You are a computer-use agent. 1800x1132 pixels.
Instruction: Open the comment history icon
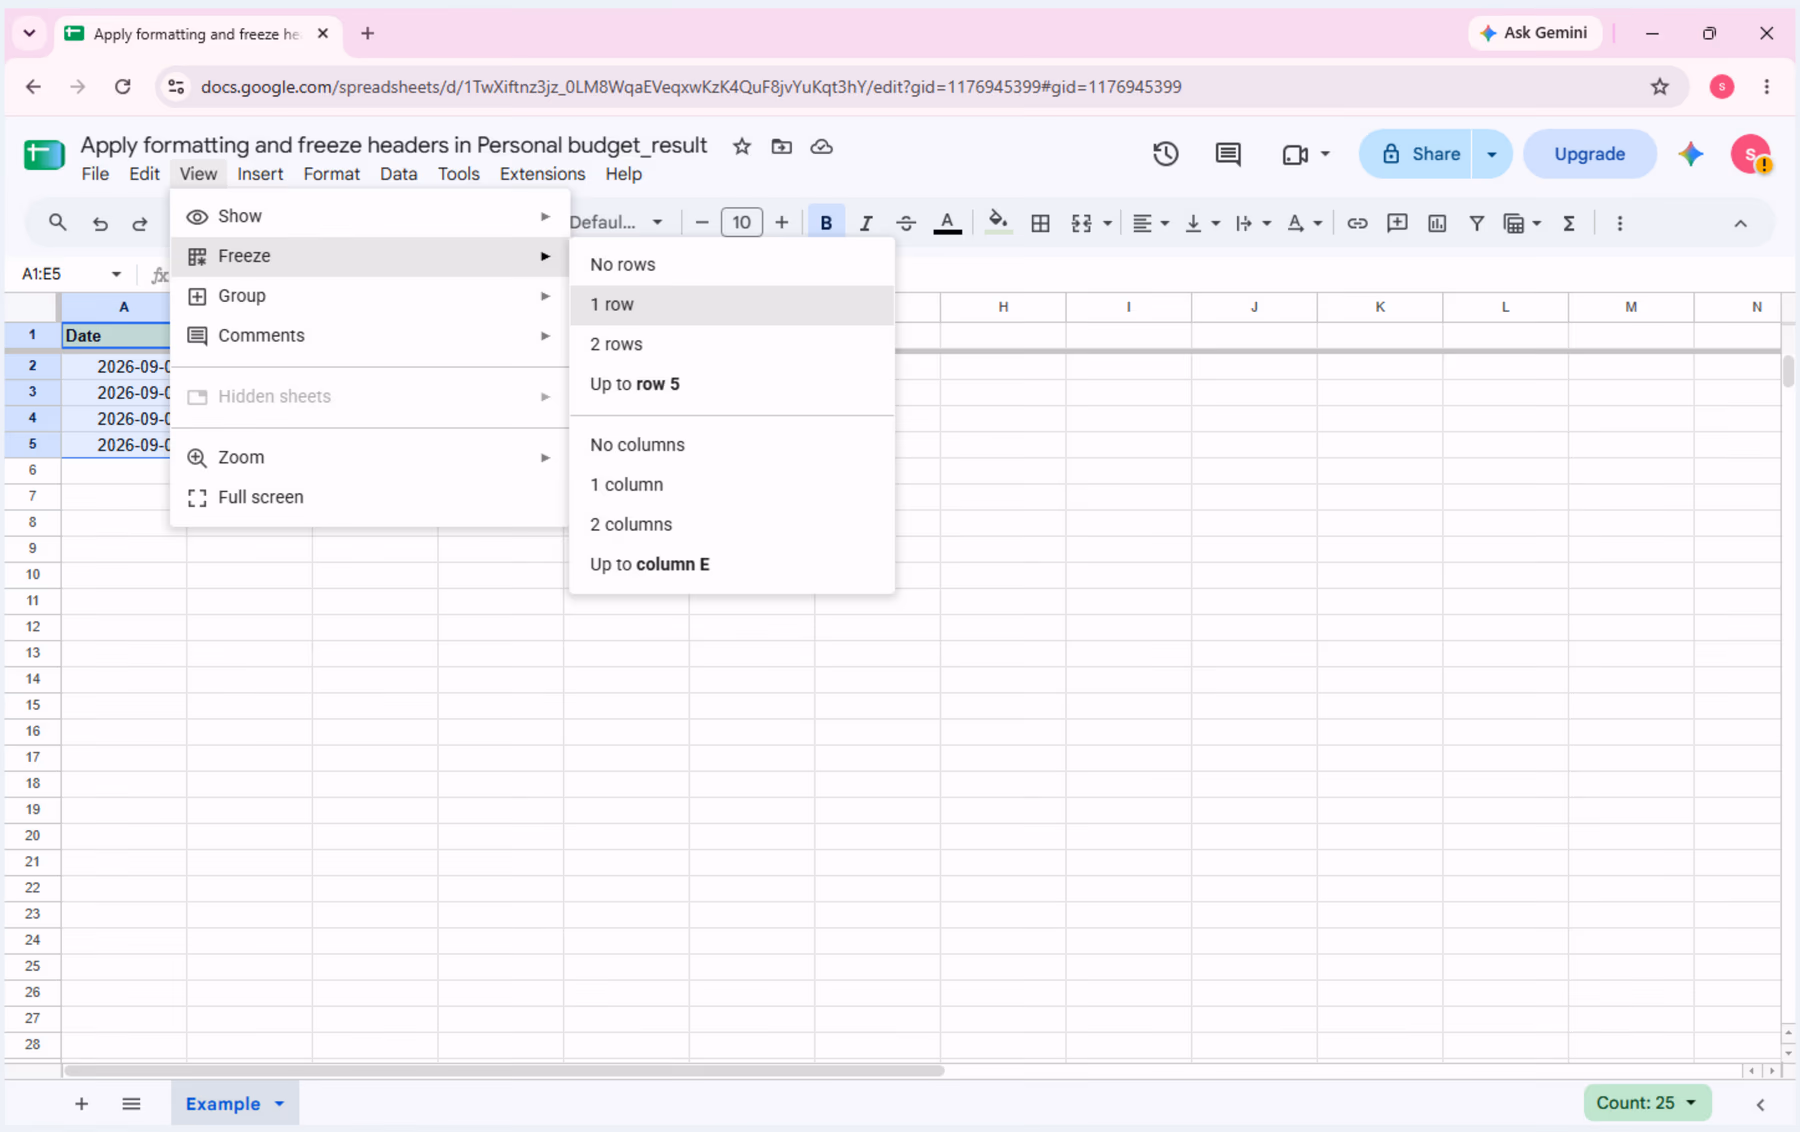point(1228,154)
